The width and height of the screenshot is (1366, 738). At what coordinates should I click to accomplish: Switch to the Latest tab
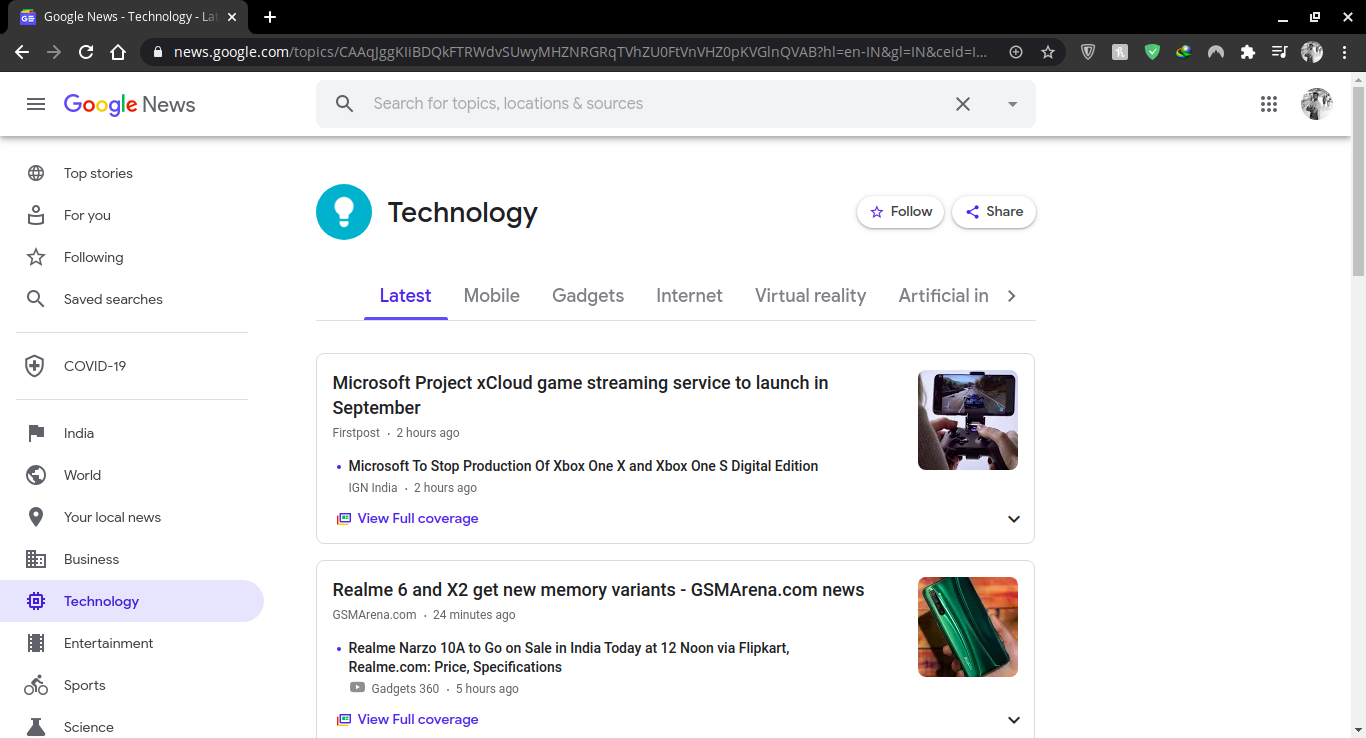click(x=405, y=296)
